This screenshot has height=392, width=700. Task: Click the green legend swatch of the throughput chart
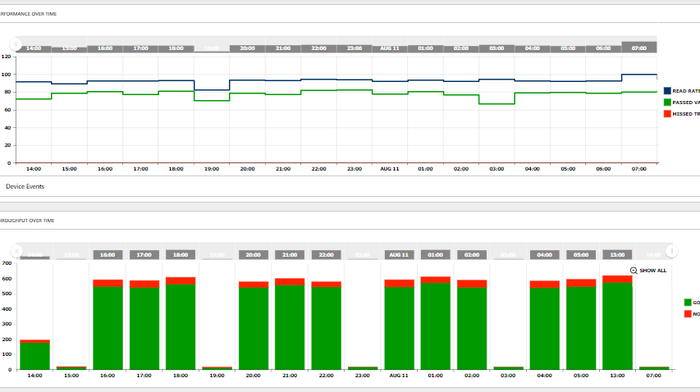coord(688,302)
